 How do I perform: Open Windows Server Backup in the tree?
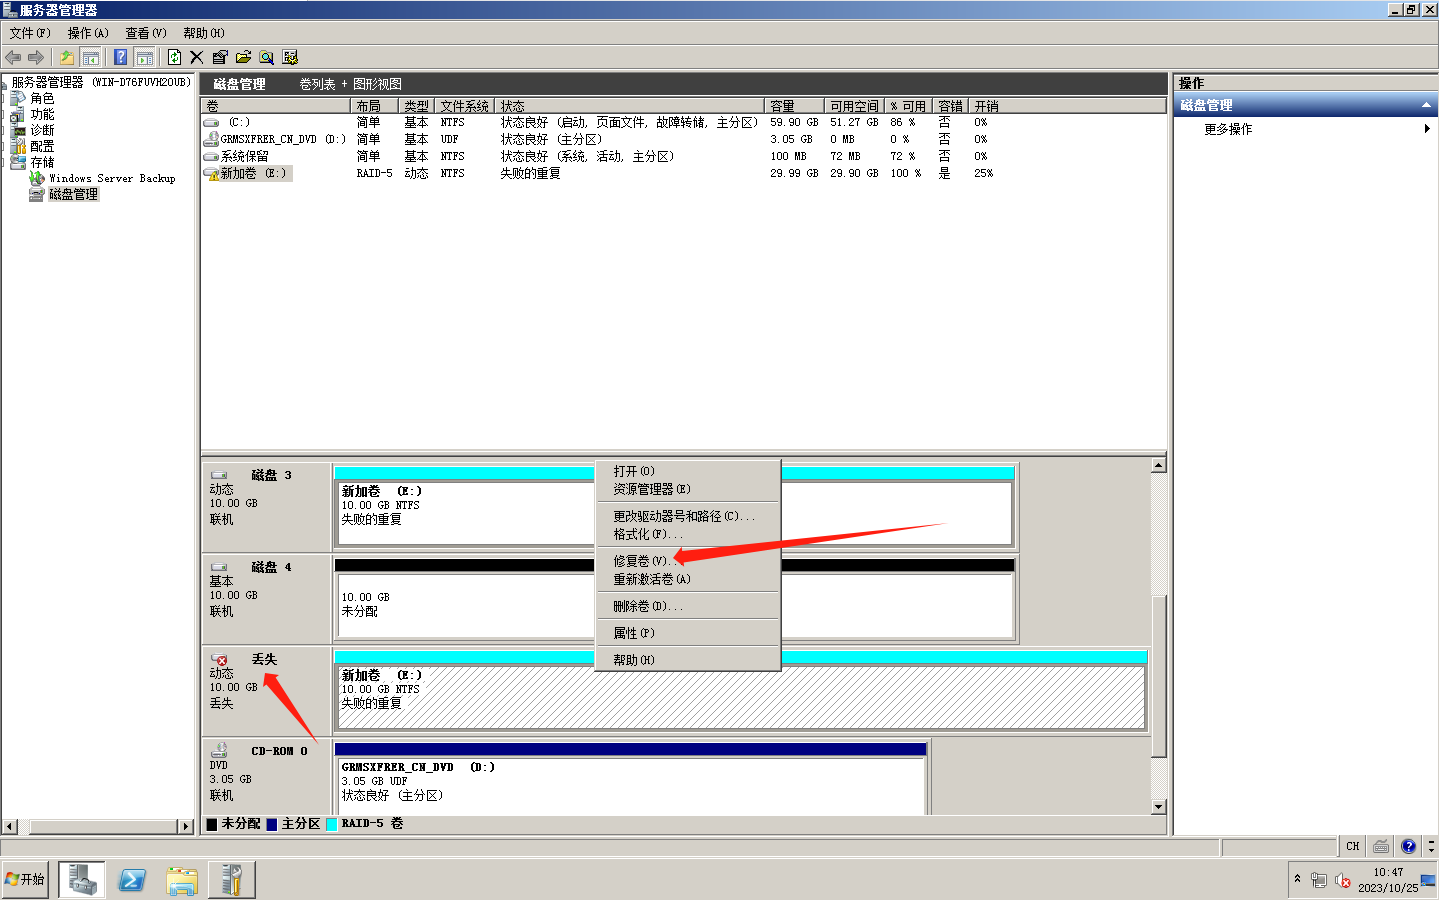tap(112, 178)
